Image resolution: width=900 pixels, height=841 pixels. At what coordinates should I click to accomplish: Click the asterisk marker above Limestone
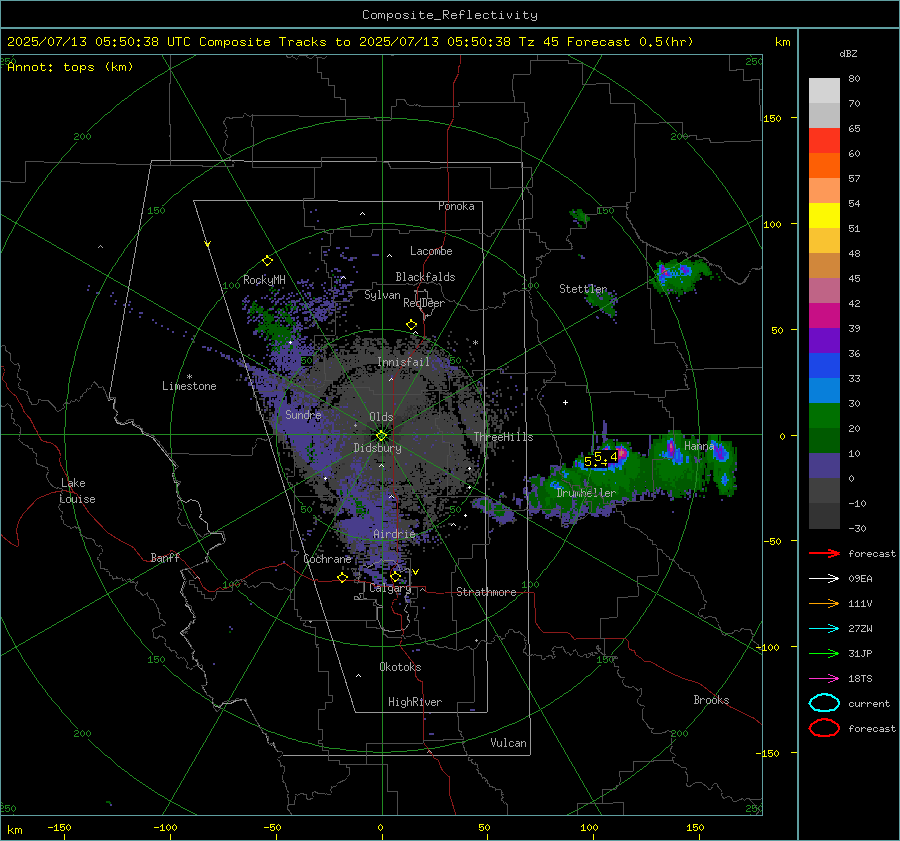189,377
